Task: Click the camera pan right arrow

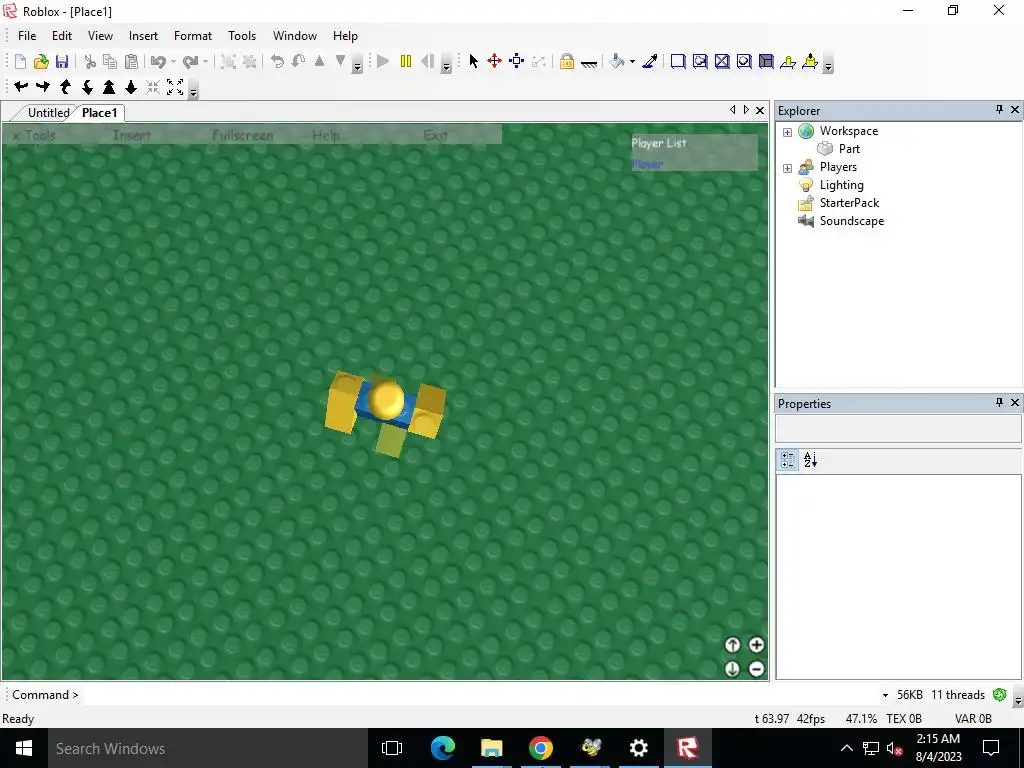Action: tap(43, 86)
